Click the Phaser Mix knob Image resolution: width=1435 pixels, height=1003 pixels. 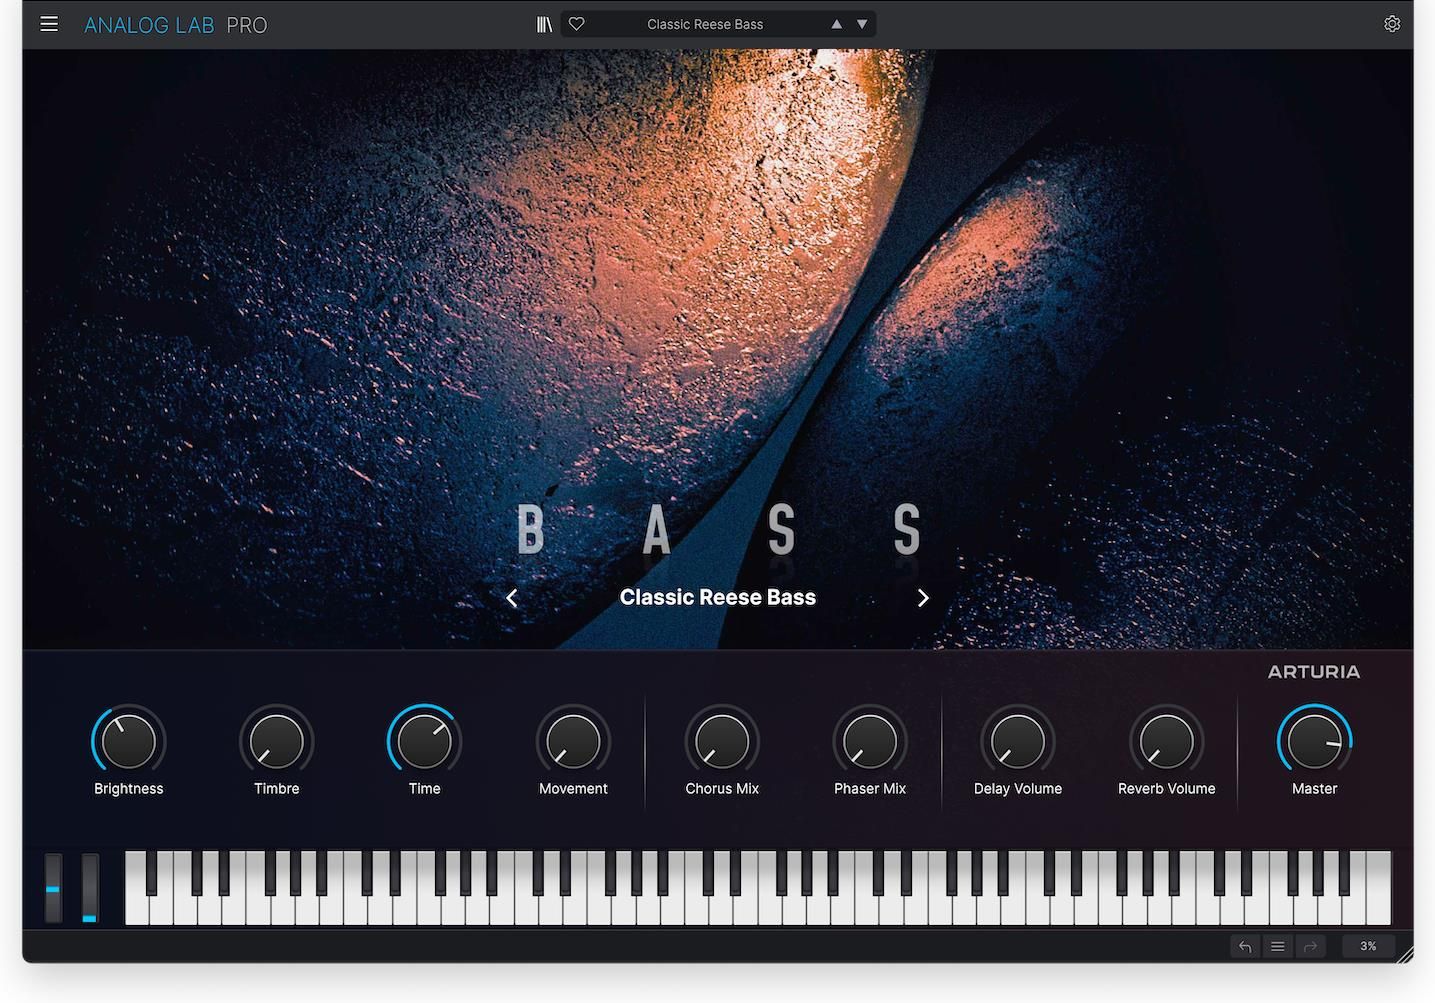click(870, 741)
